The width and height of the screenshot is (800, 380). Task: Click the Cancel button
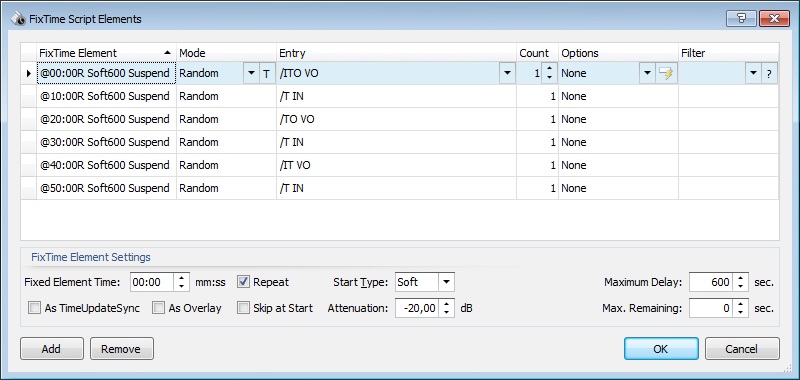[742, 349]
